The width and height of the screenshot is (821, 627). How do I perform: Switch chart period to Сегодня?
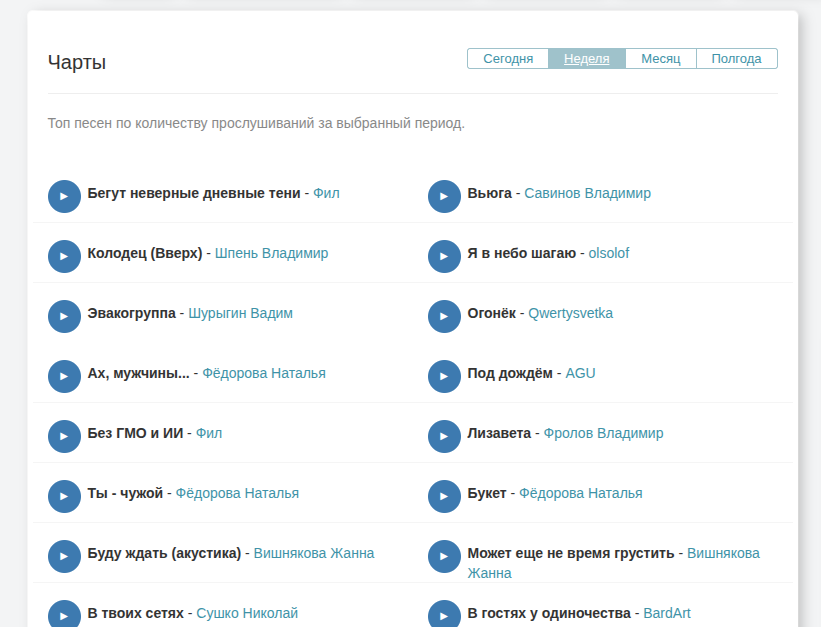pos(508,59)
